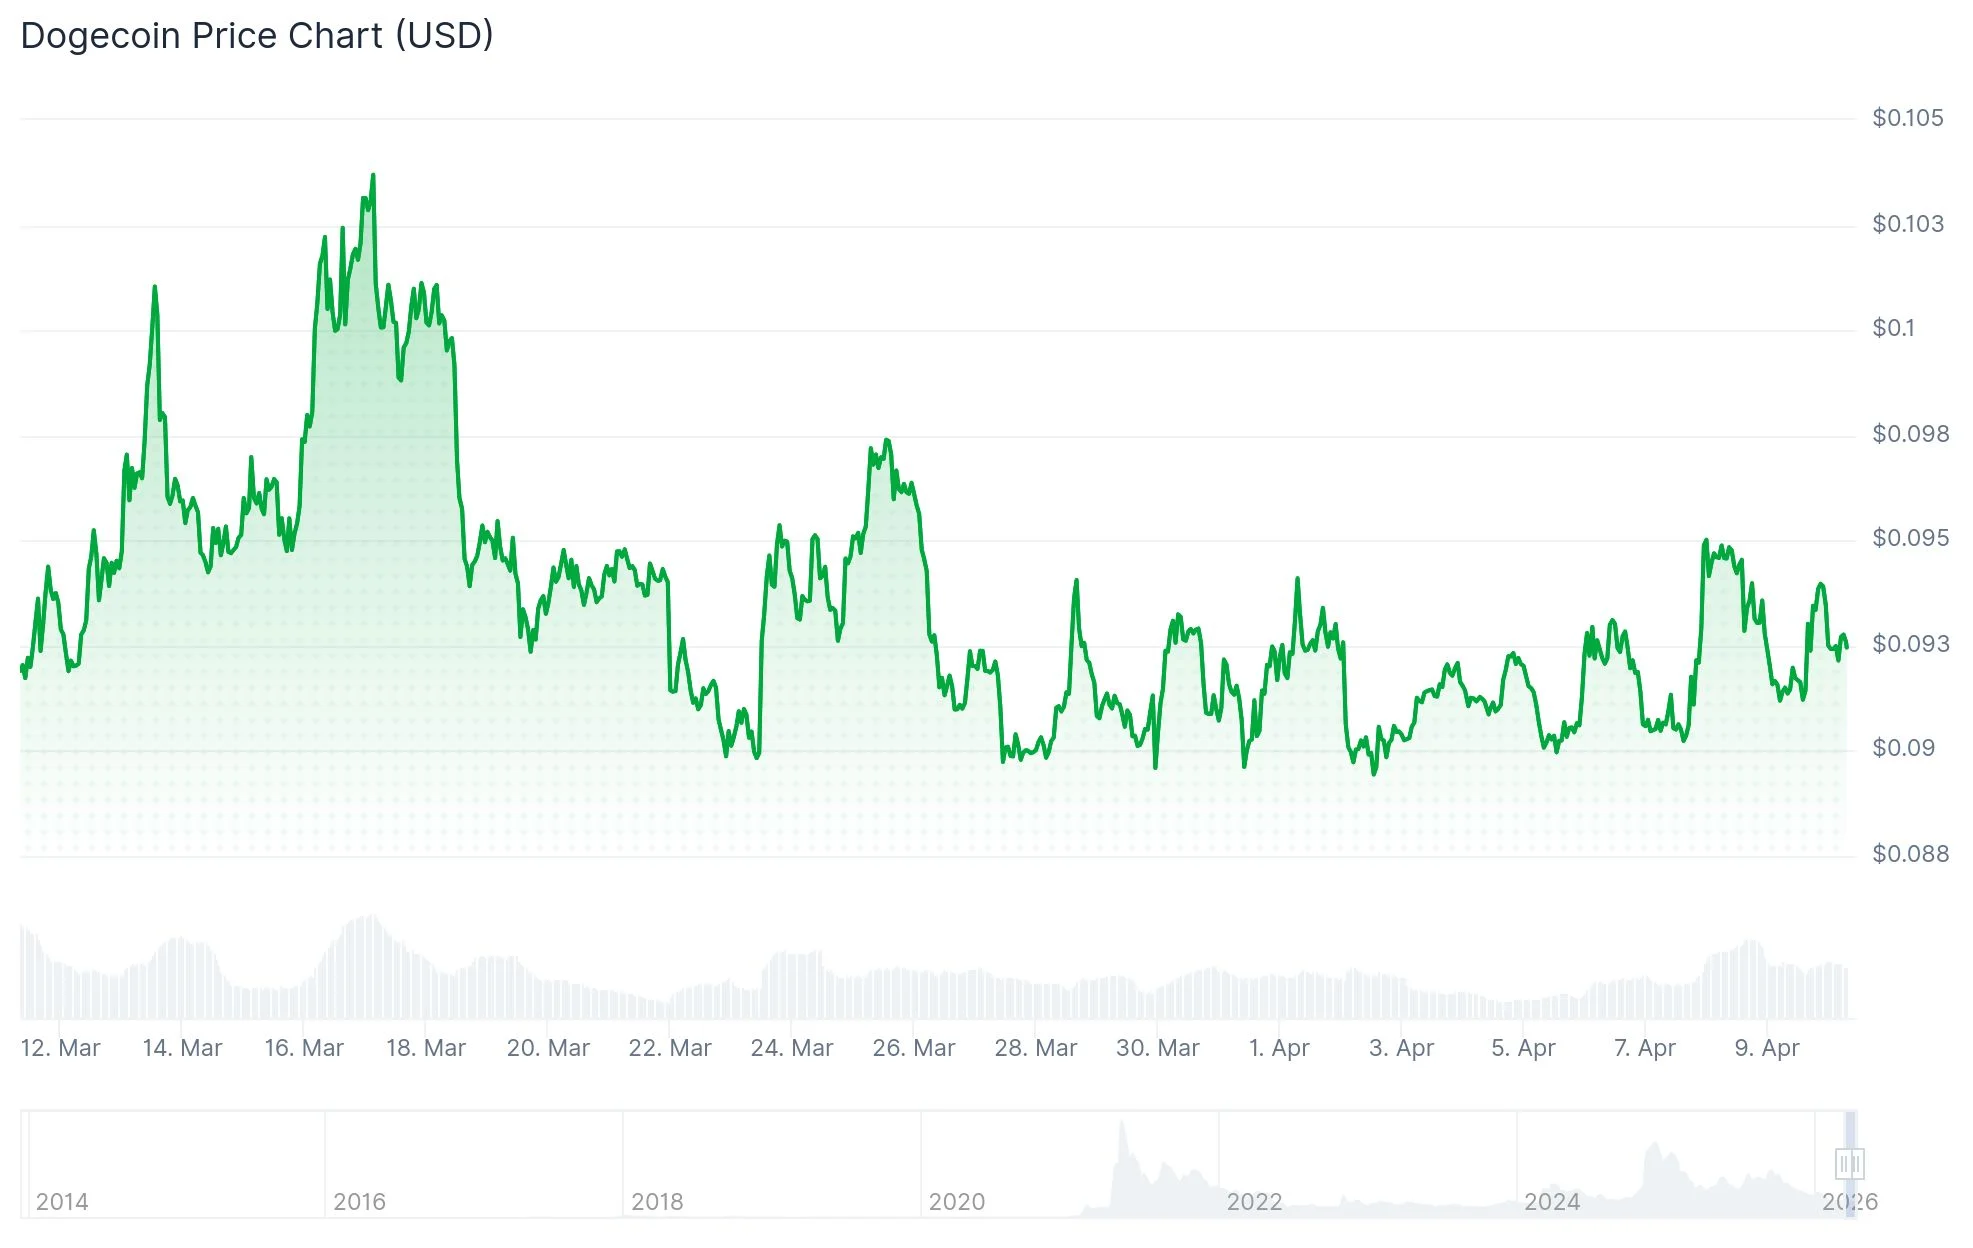Screen dimensions: 1973x1248
Task: Click the 14 March price spike on the line
Action: point(155,288)
